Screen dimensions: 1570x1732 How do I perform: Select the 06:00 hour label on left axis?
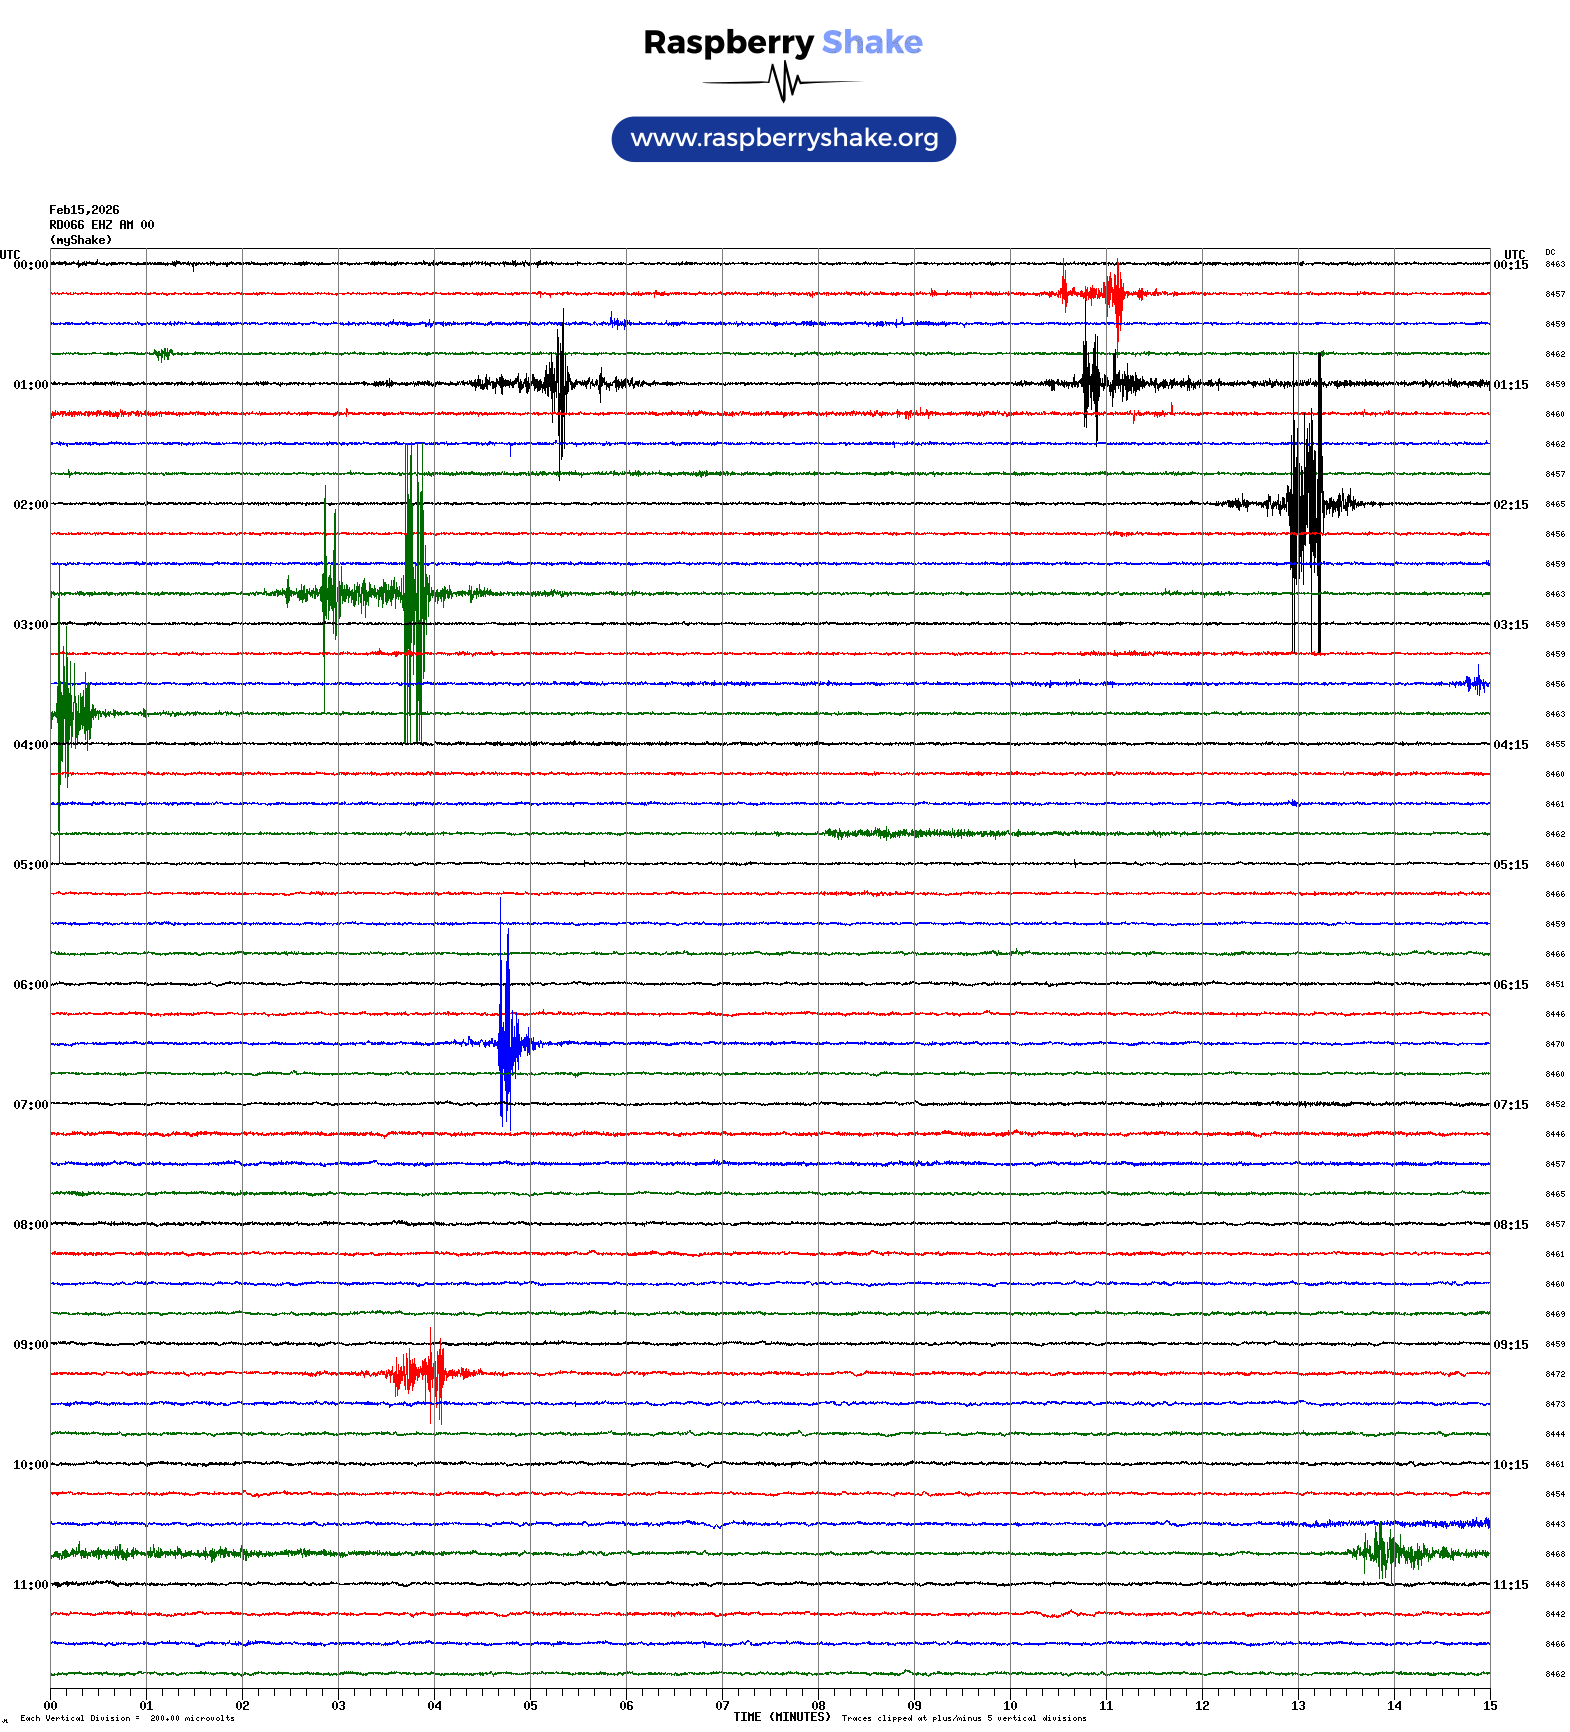click(30, 985)
